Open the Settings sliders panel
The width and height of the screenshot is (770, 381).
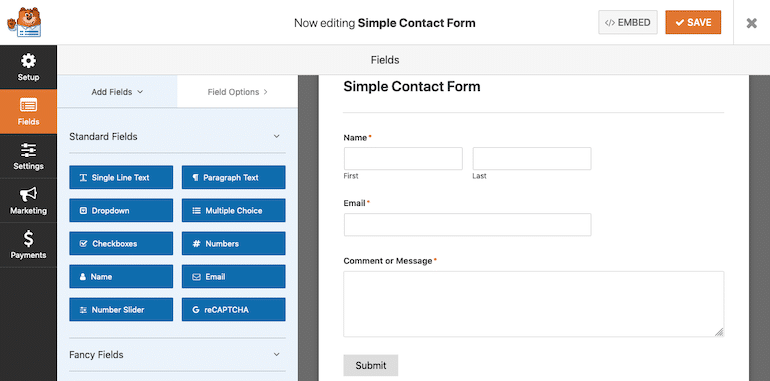coord(28,156)
